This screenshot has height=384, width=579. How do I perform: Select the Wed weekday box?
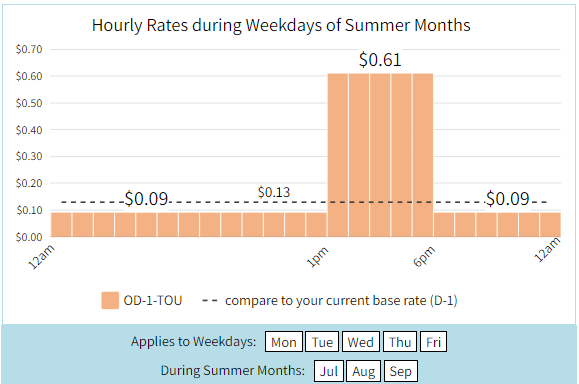click(x=360, y=342)
